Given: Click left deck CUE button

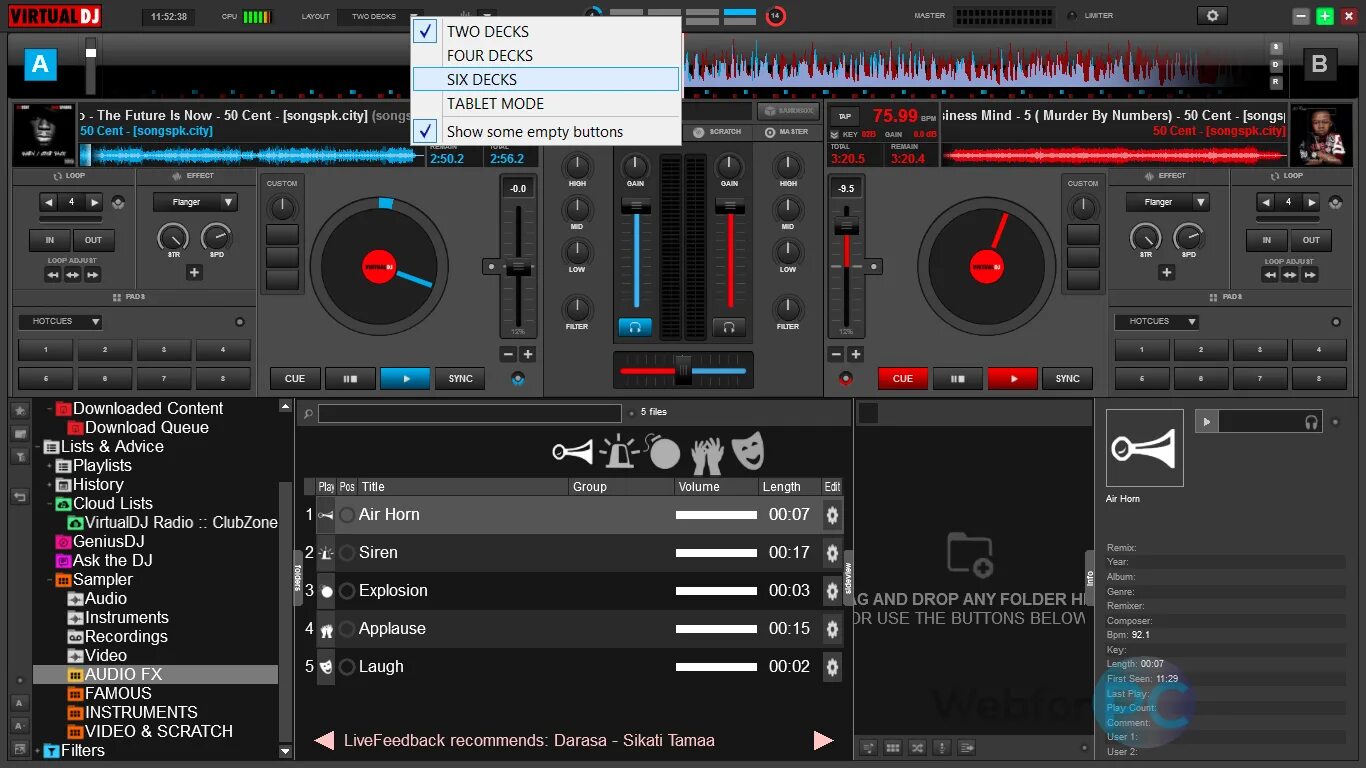Looking at the screenshot, I should (x=295, y=379).
